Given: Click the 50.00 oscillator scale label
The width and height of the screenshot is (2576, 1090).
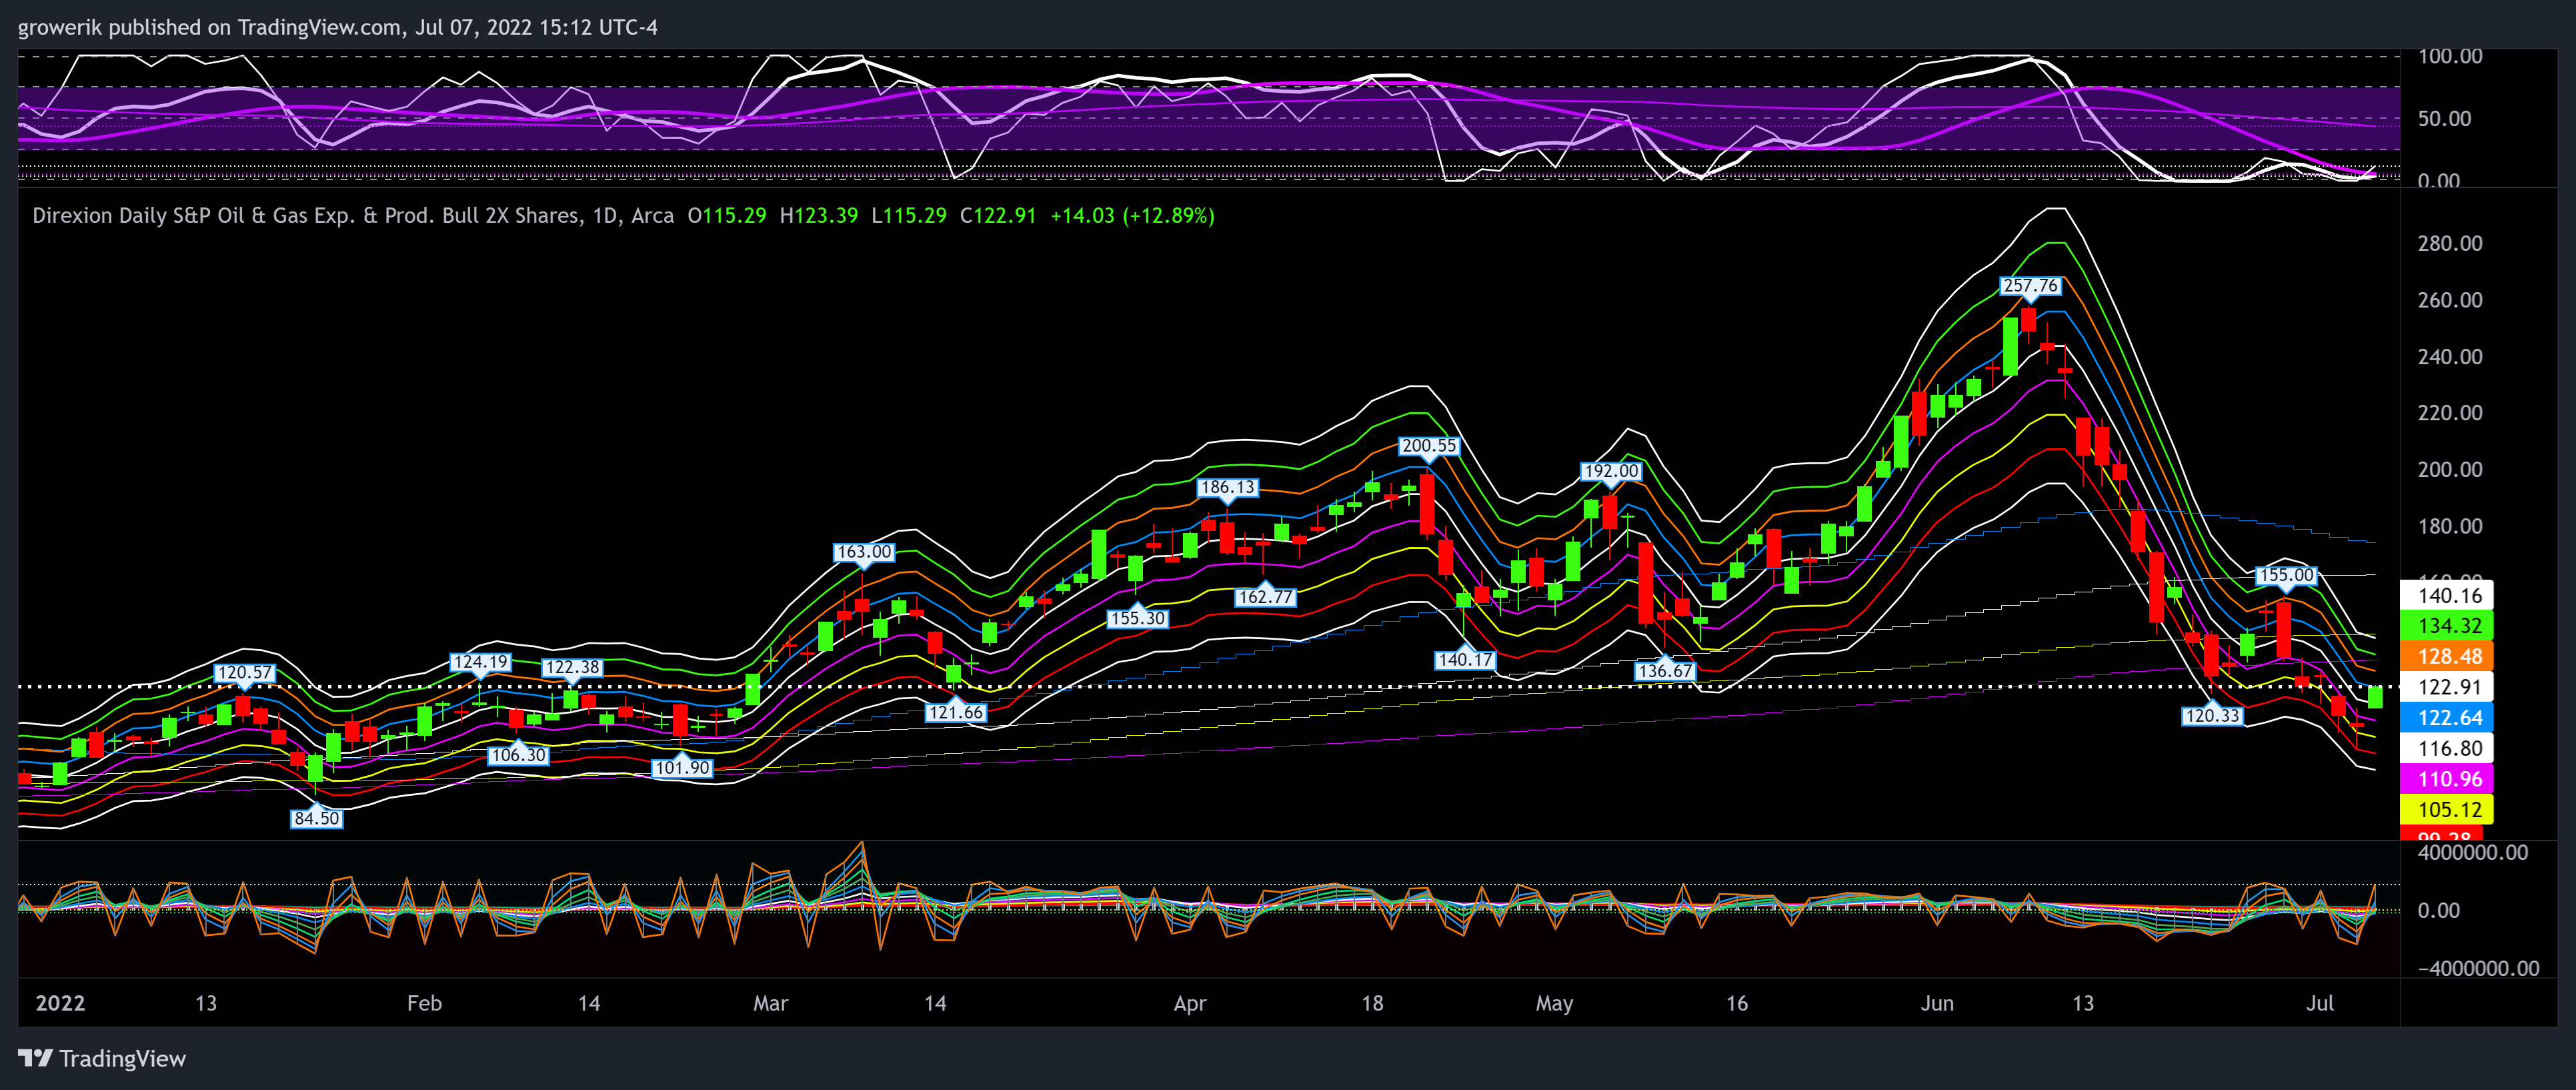Looking at the screenshot, I should point(2445,119).
